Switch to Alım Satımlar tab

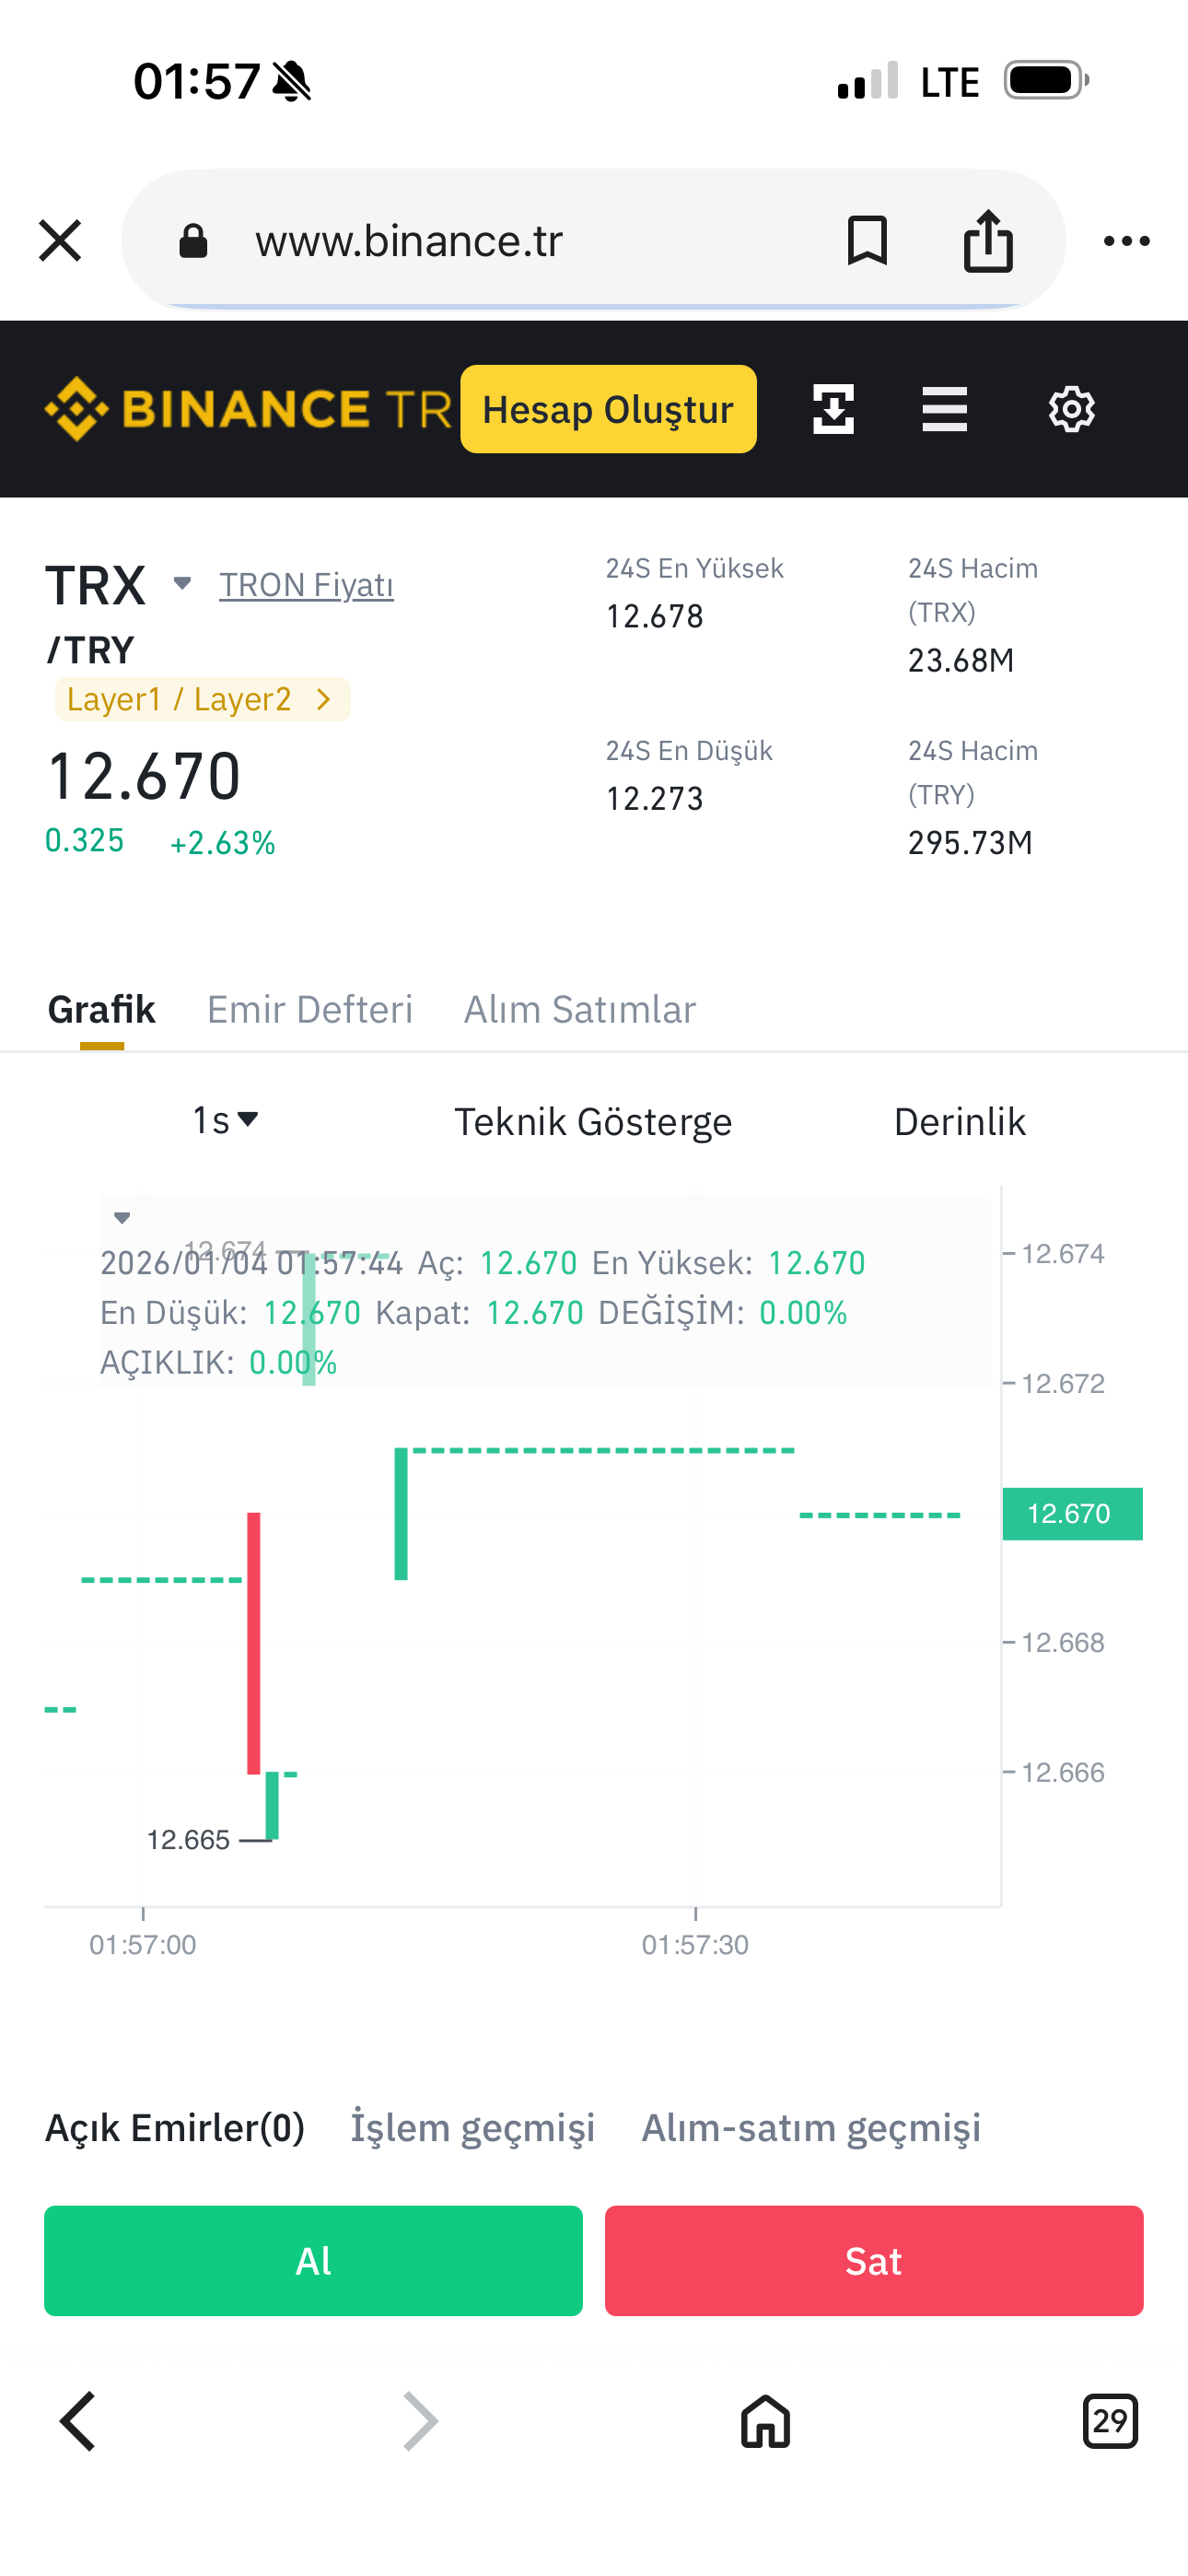[580, 1010]
